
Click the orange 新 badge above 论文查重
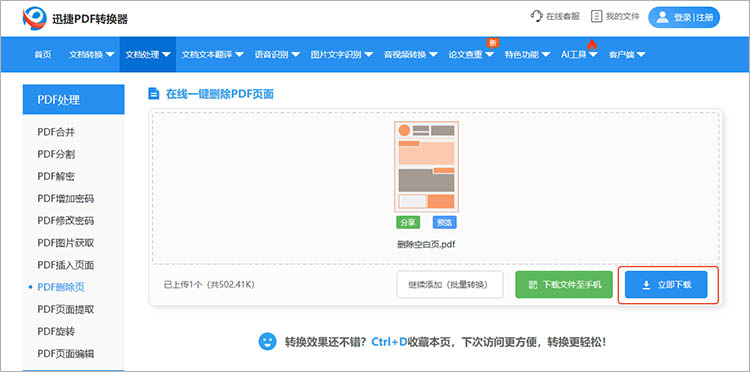pos(493,43)
